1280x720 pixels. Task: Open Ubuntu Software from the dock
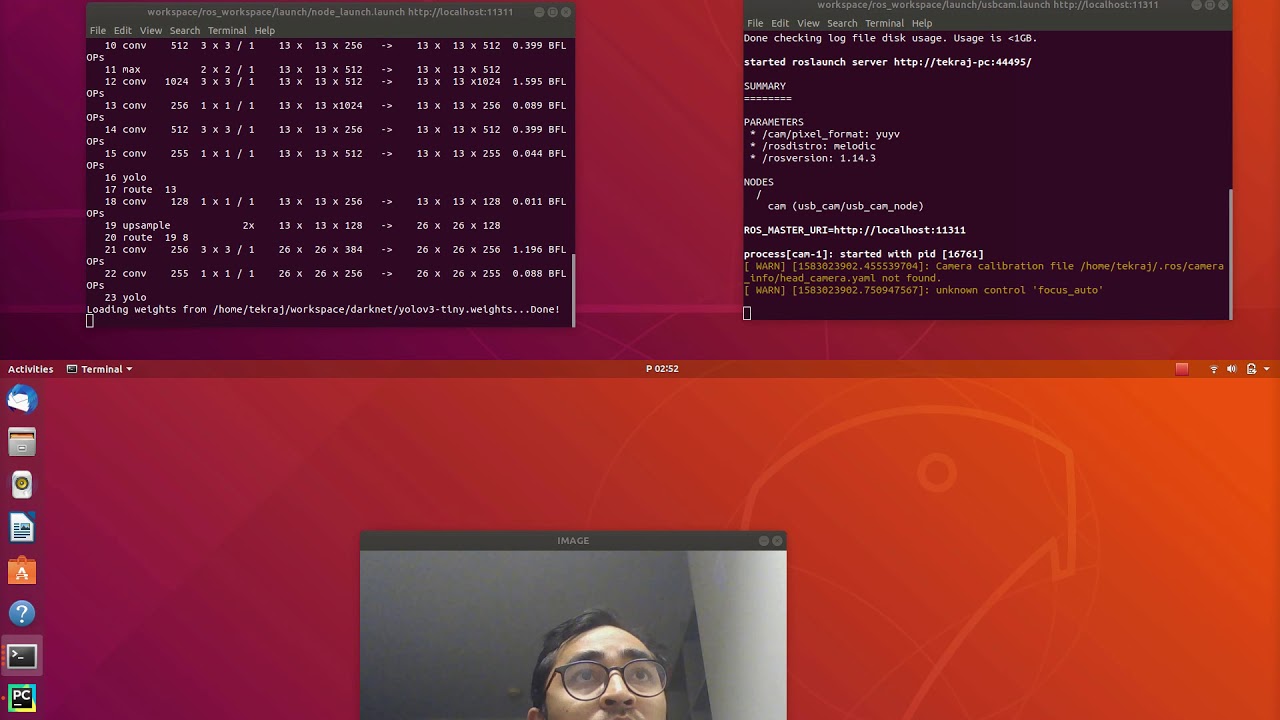[22, 571]
